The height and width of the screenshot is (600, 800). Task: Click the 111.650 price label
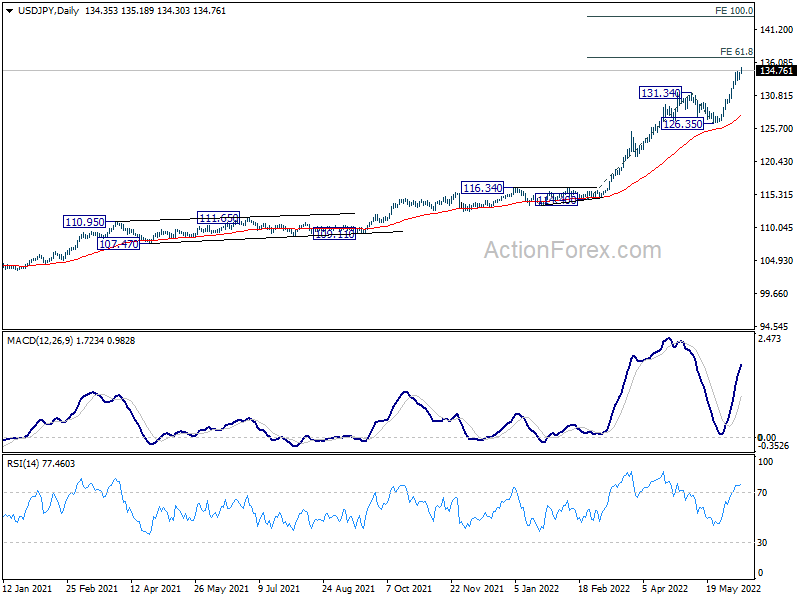click(218, 218)
